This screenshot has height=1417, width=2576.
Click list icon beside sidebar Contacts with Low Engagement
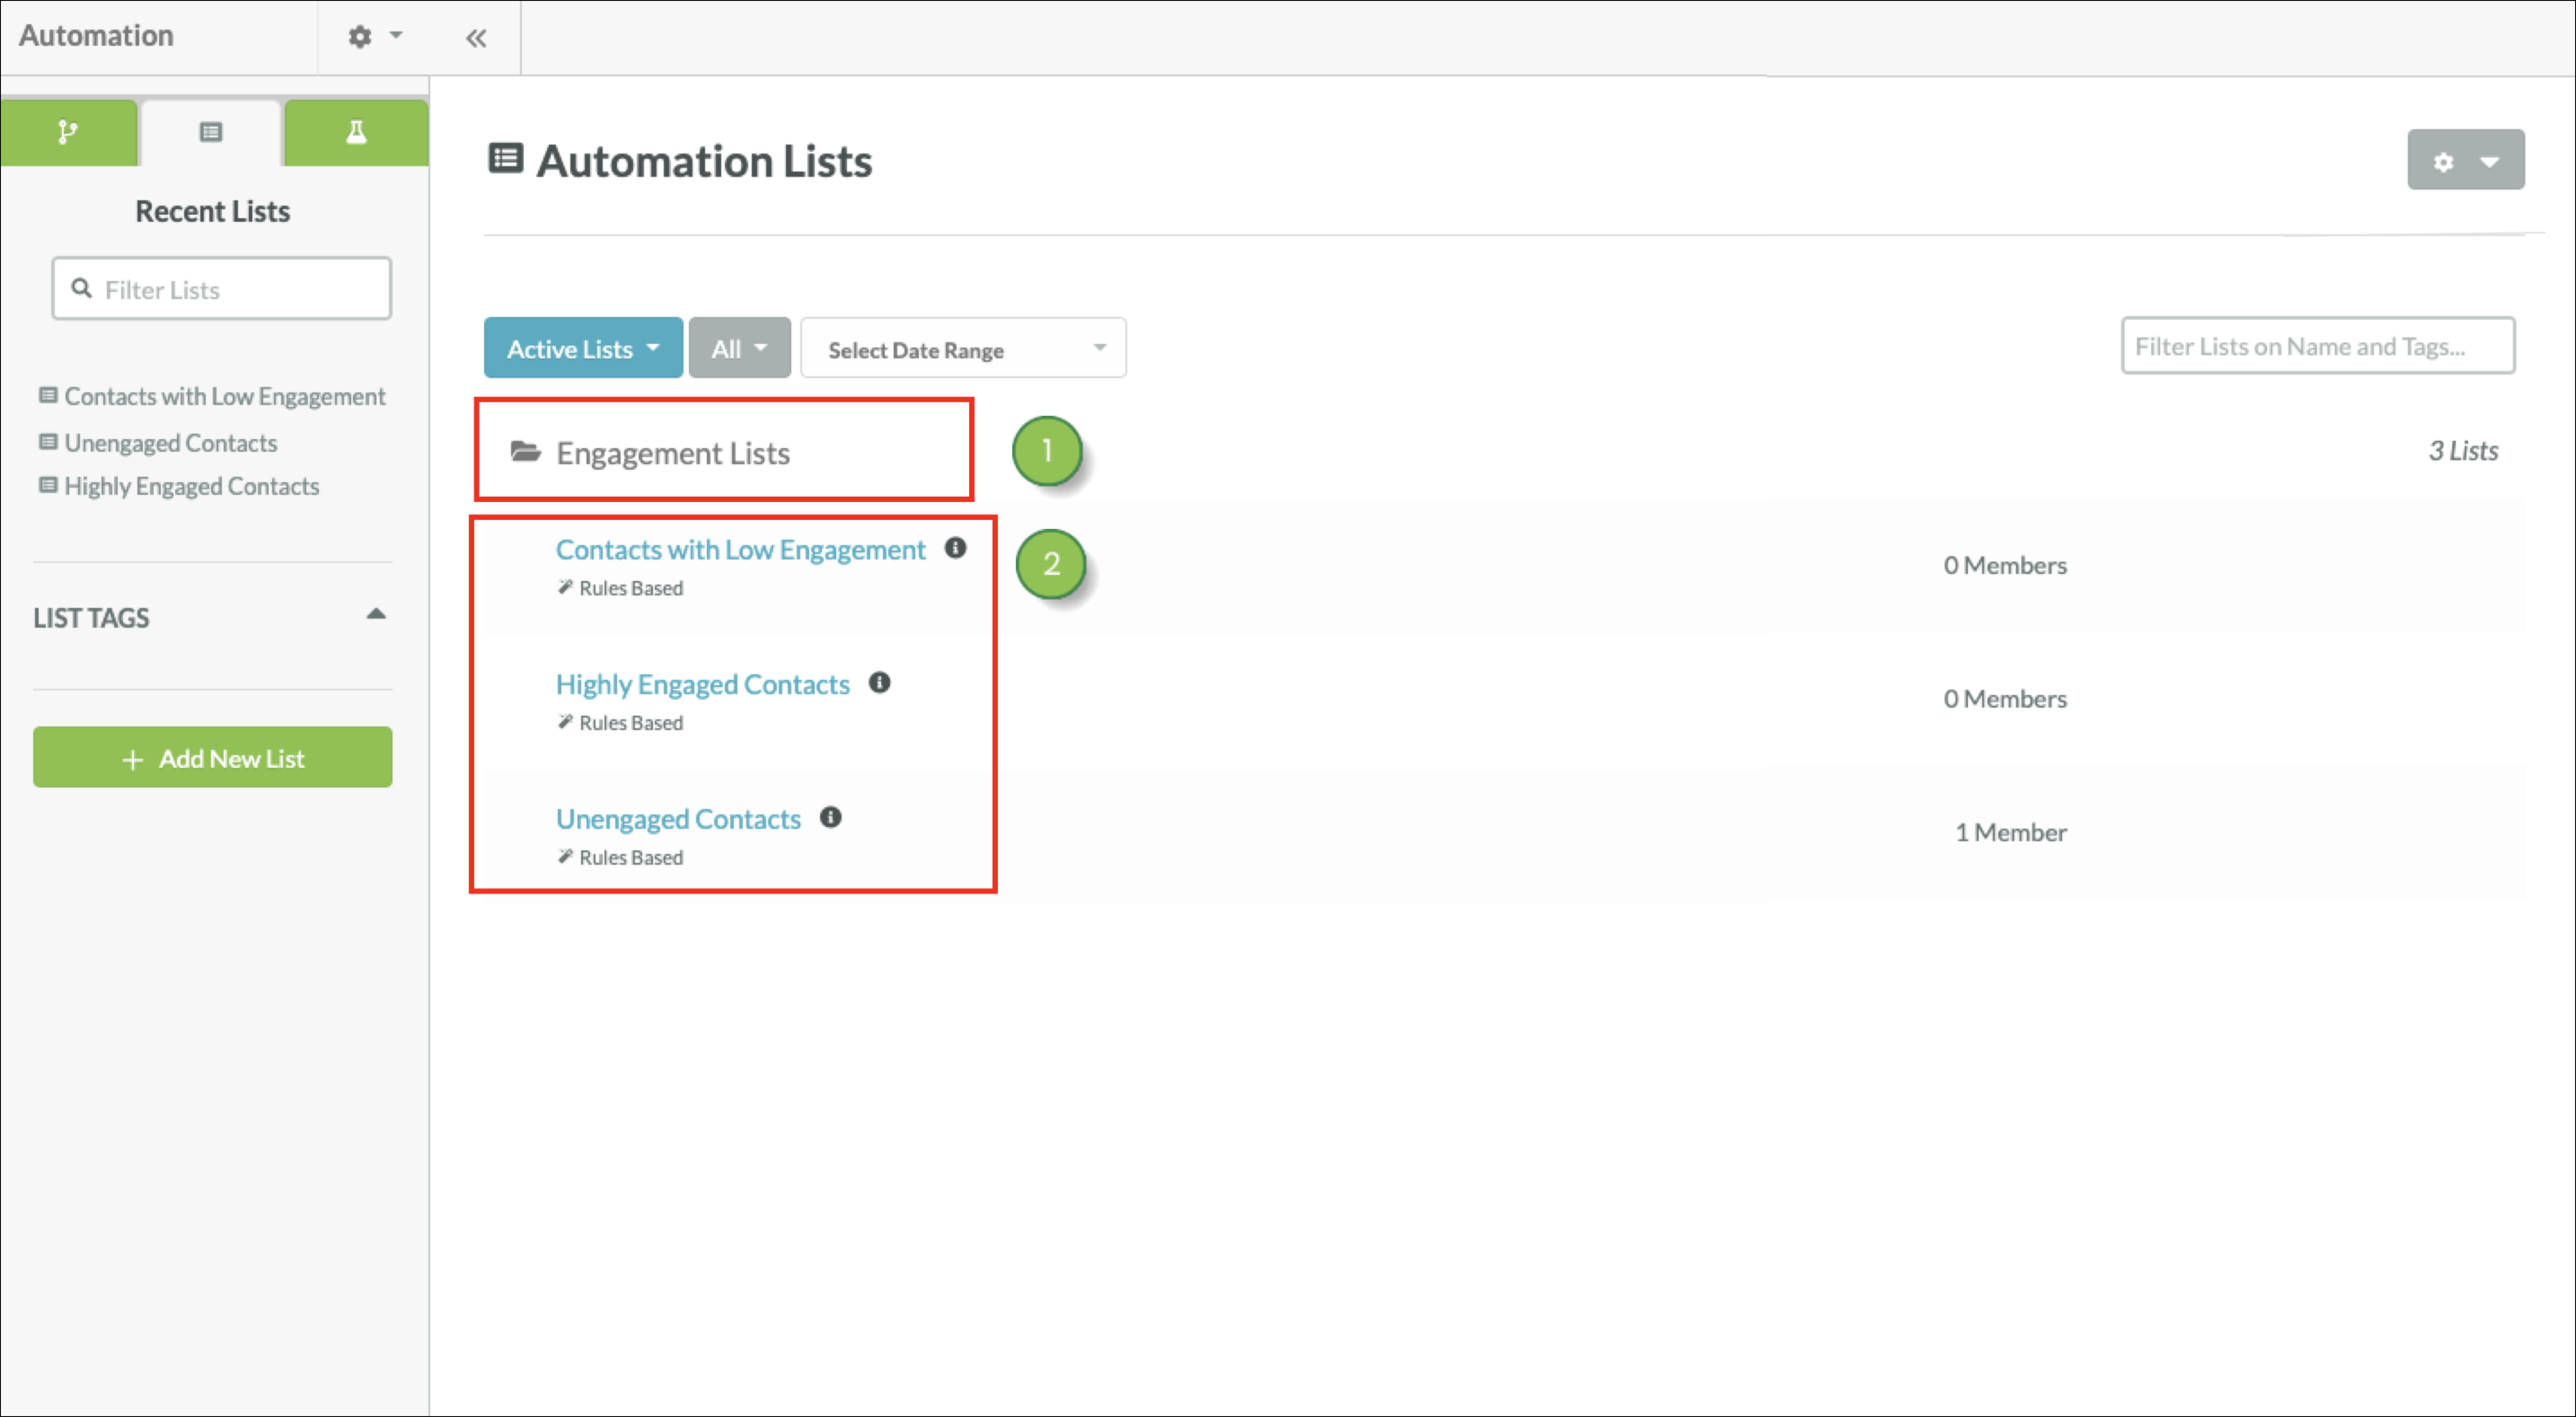(x=48, y=395)
